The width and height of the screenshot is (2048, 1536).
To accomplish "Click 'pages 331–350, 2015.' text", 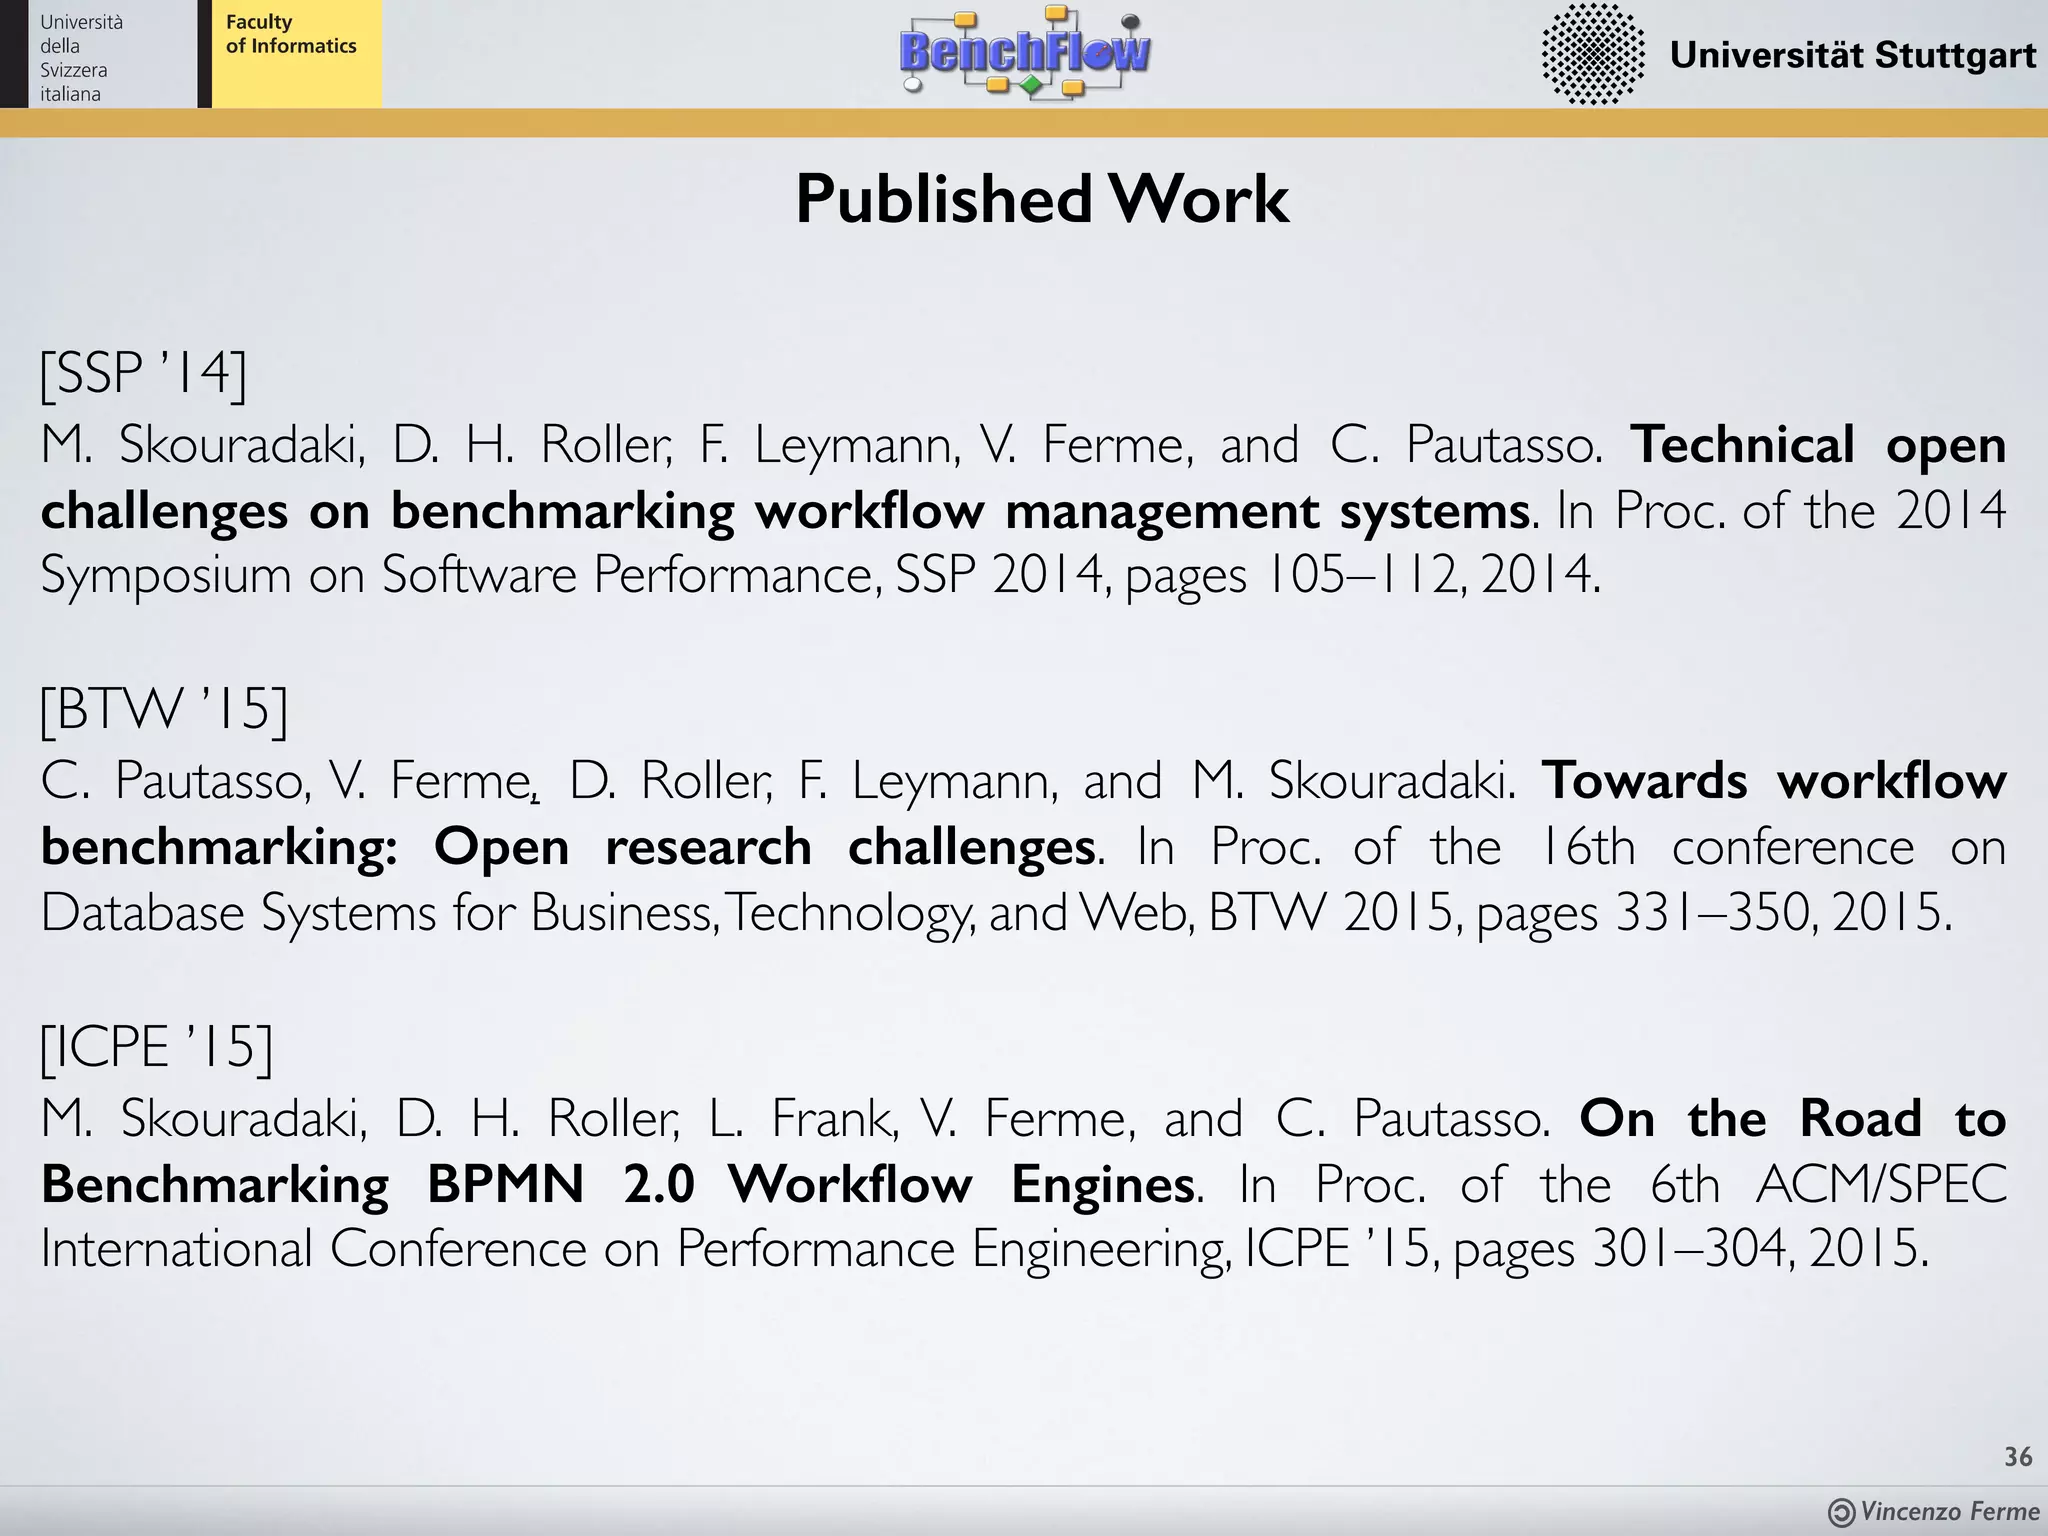I will pos(1714,914).
